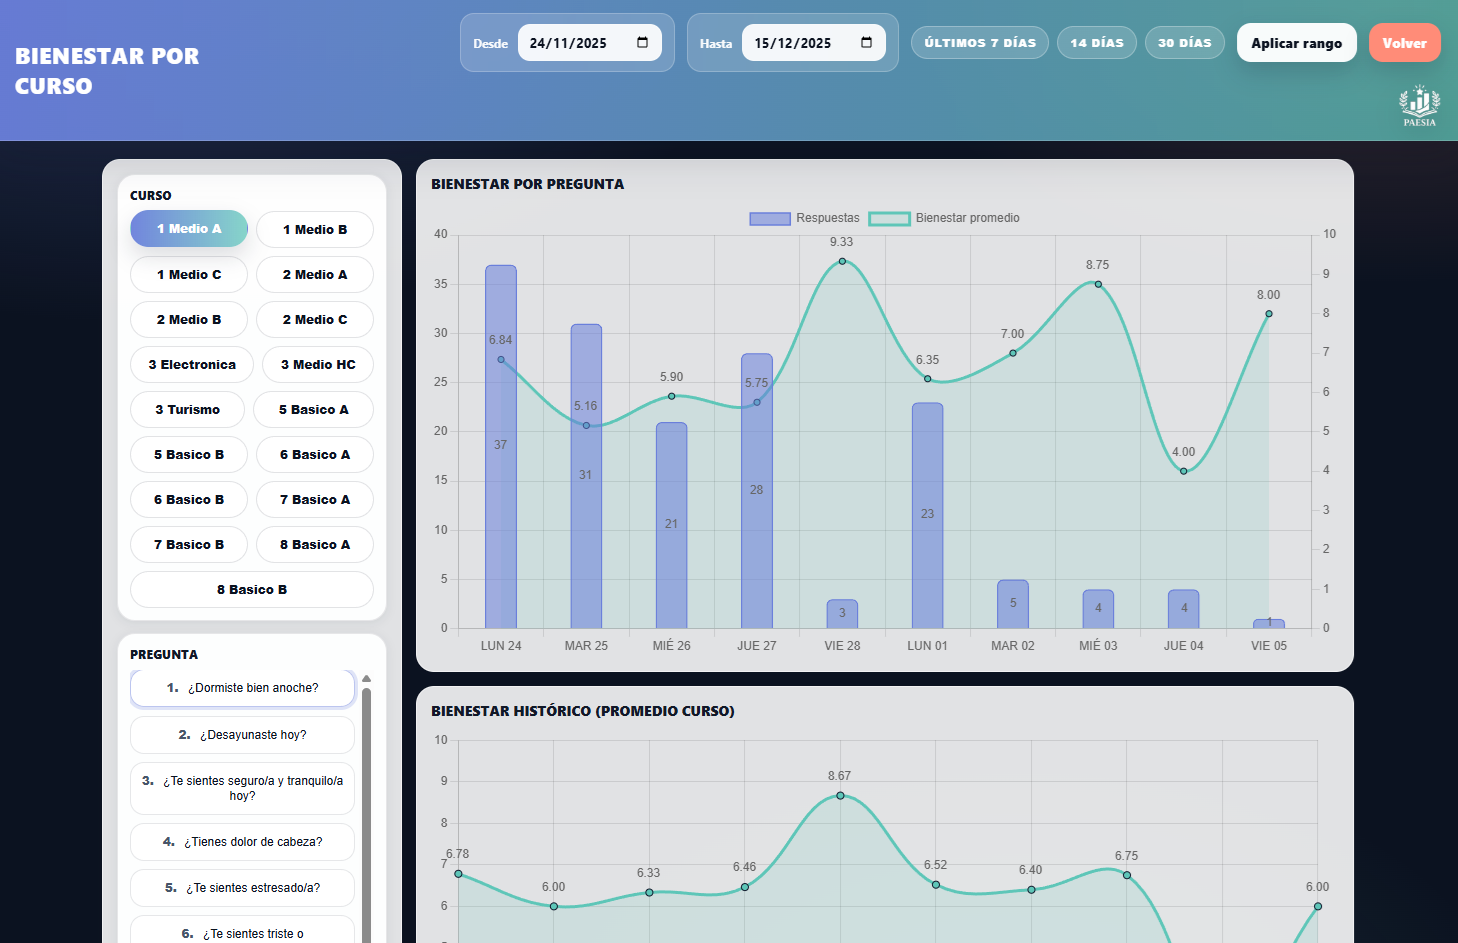Image resolution: width=1458 pixels, height=943 pixels.
Task: Choose question ¿Dormiste bien anoche?
Action: point(242,688)
